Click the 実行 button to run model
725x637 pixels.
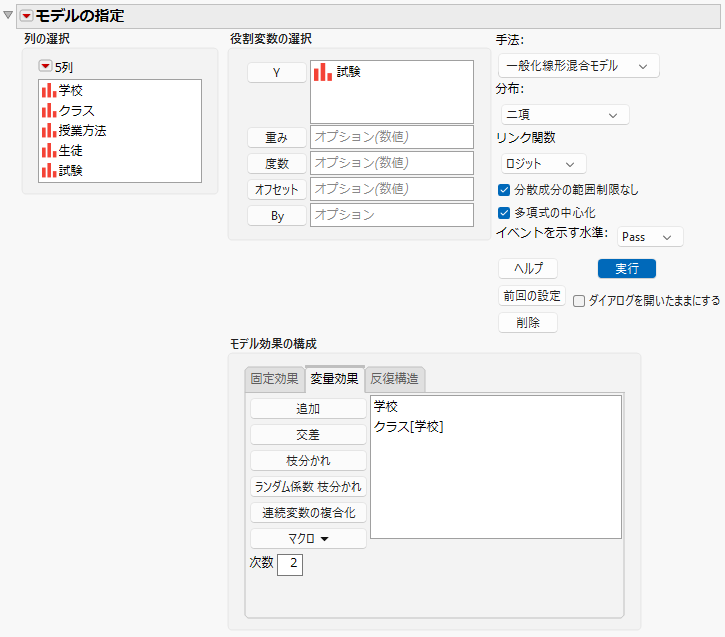tap(627, 269)
